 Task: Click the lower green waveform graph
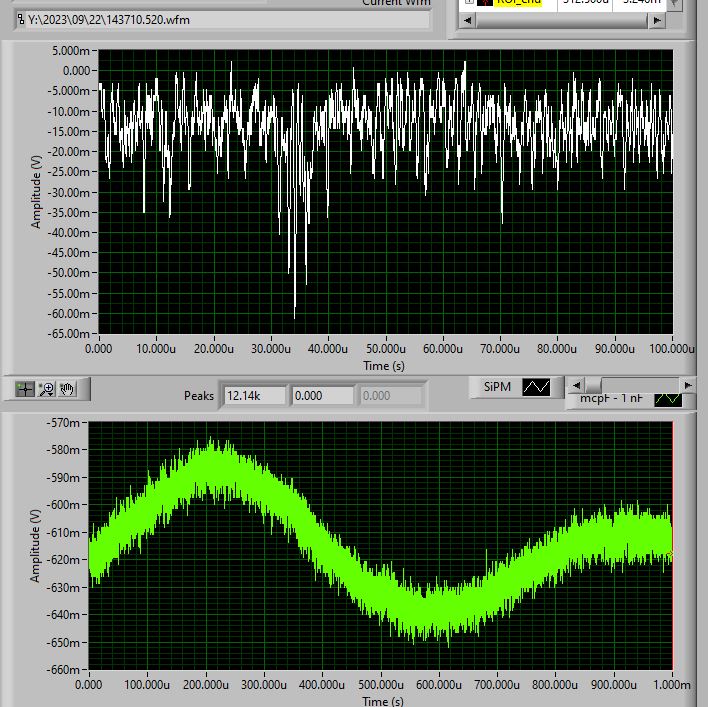(380, 545)
